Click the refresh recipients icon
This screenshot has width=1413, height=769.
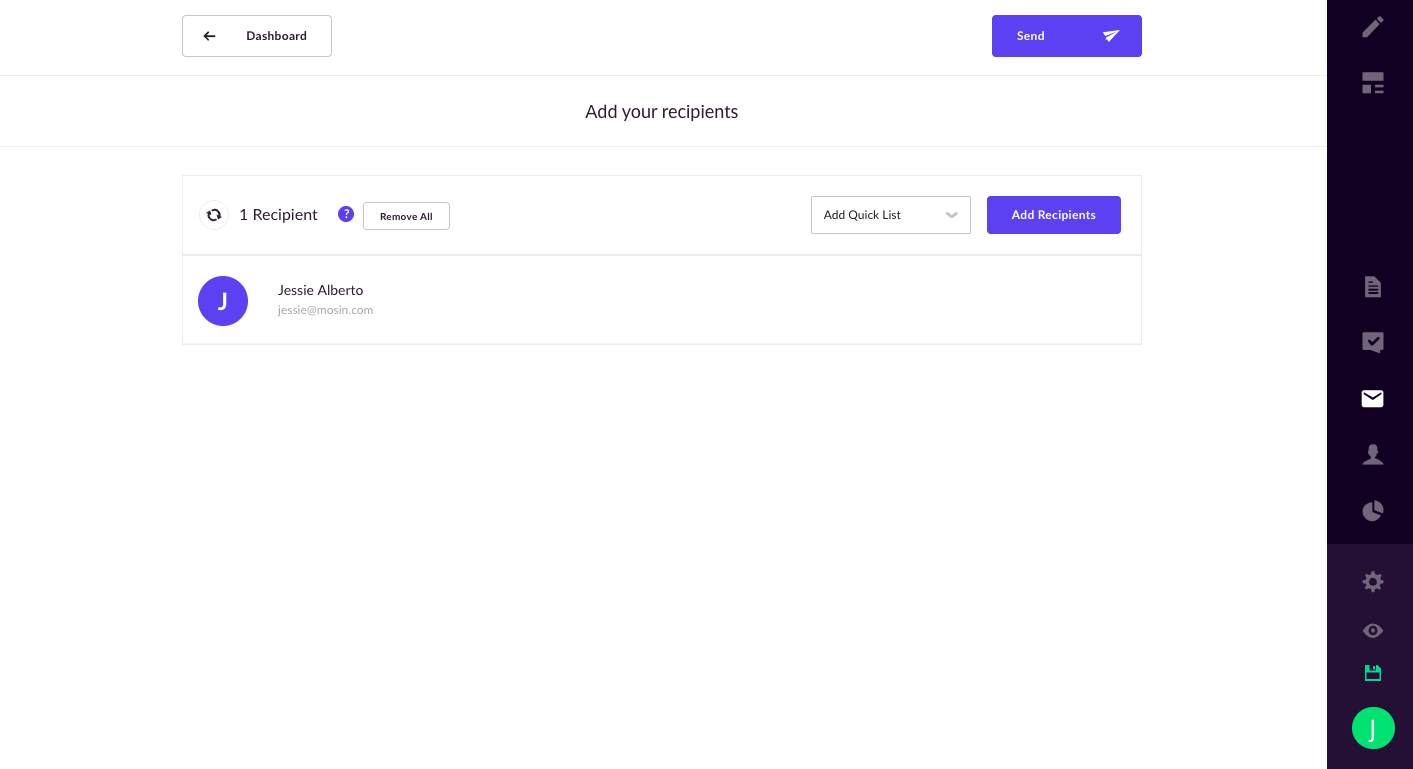pos(214,215)
